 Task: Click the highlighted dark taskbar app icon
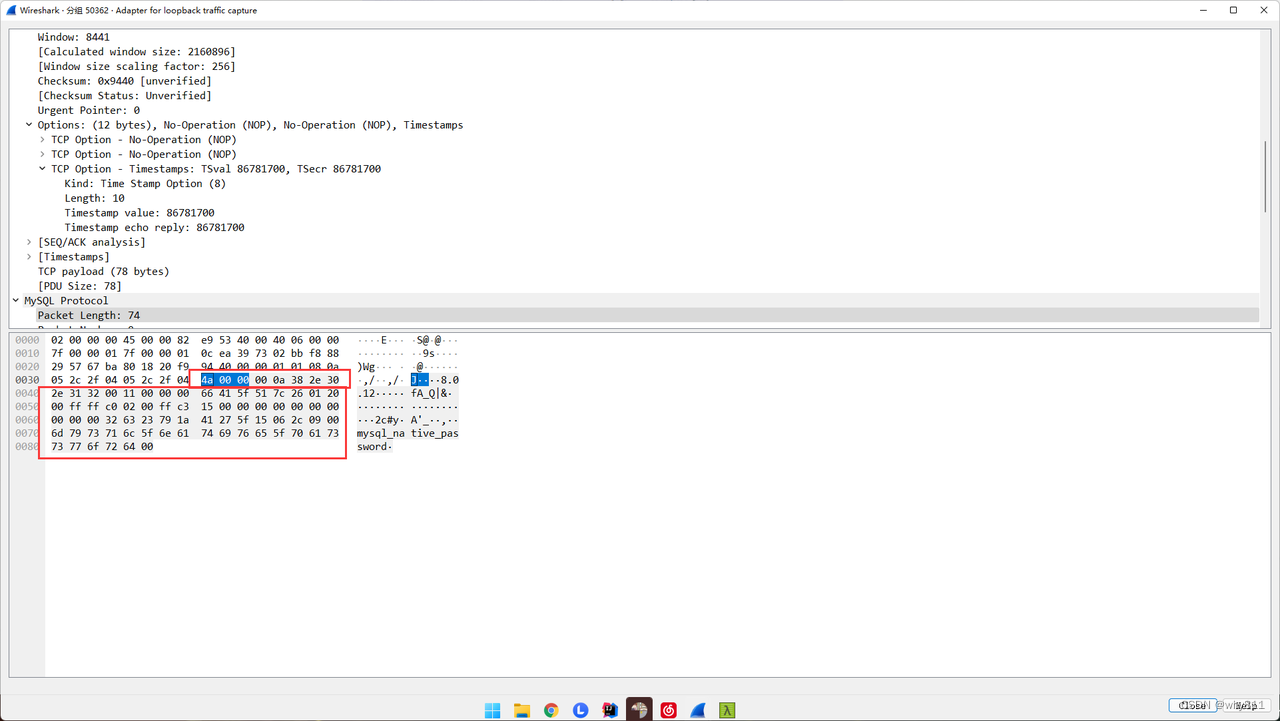[639, 710]
